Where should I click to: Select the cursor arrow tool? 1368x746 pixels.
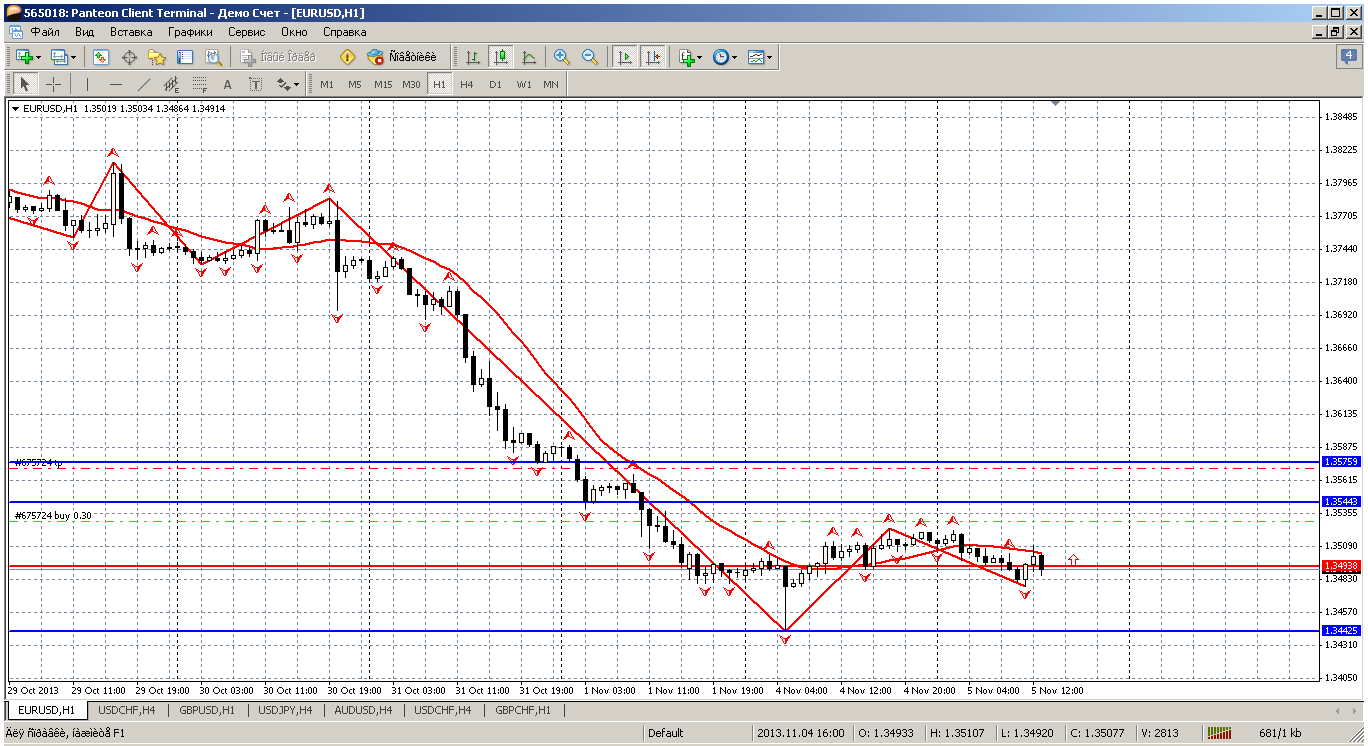(x=25, y=84)
